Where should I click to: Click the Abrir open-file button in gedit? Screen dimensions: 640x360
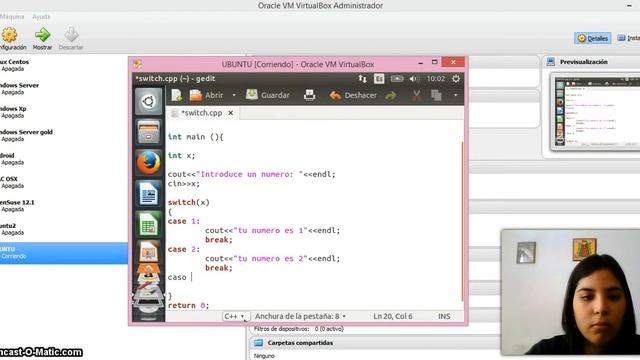tap(207, 95)
